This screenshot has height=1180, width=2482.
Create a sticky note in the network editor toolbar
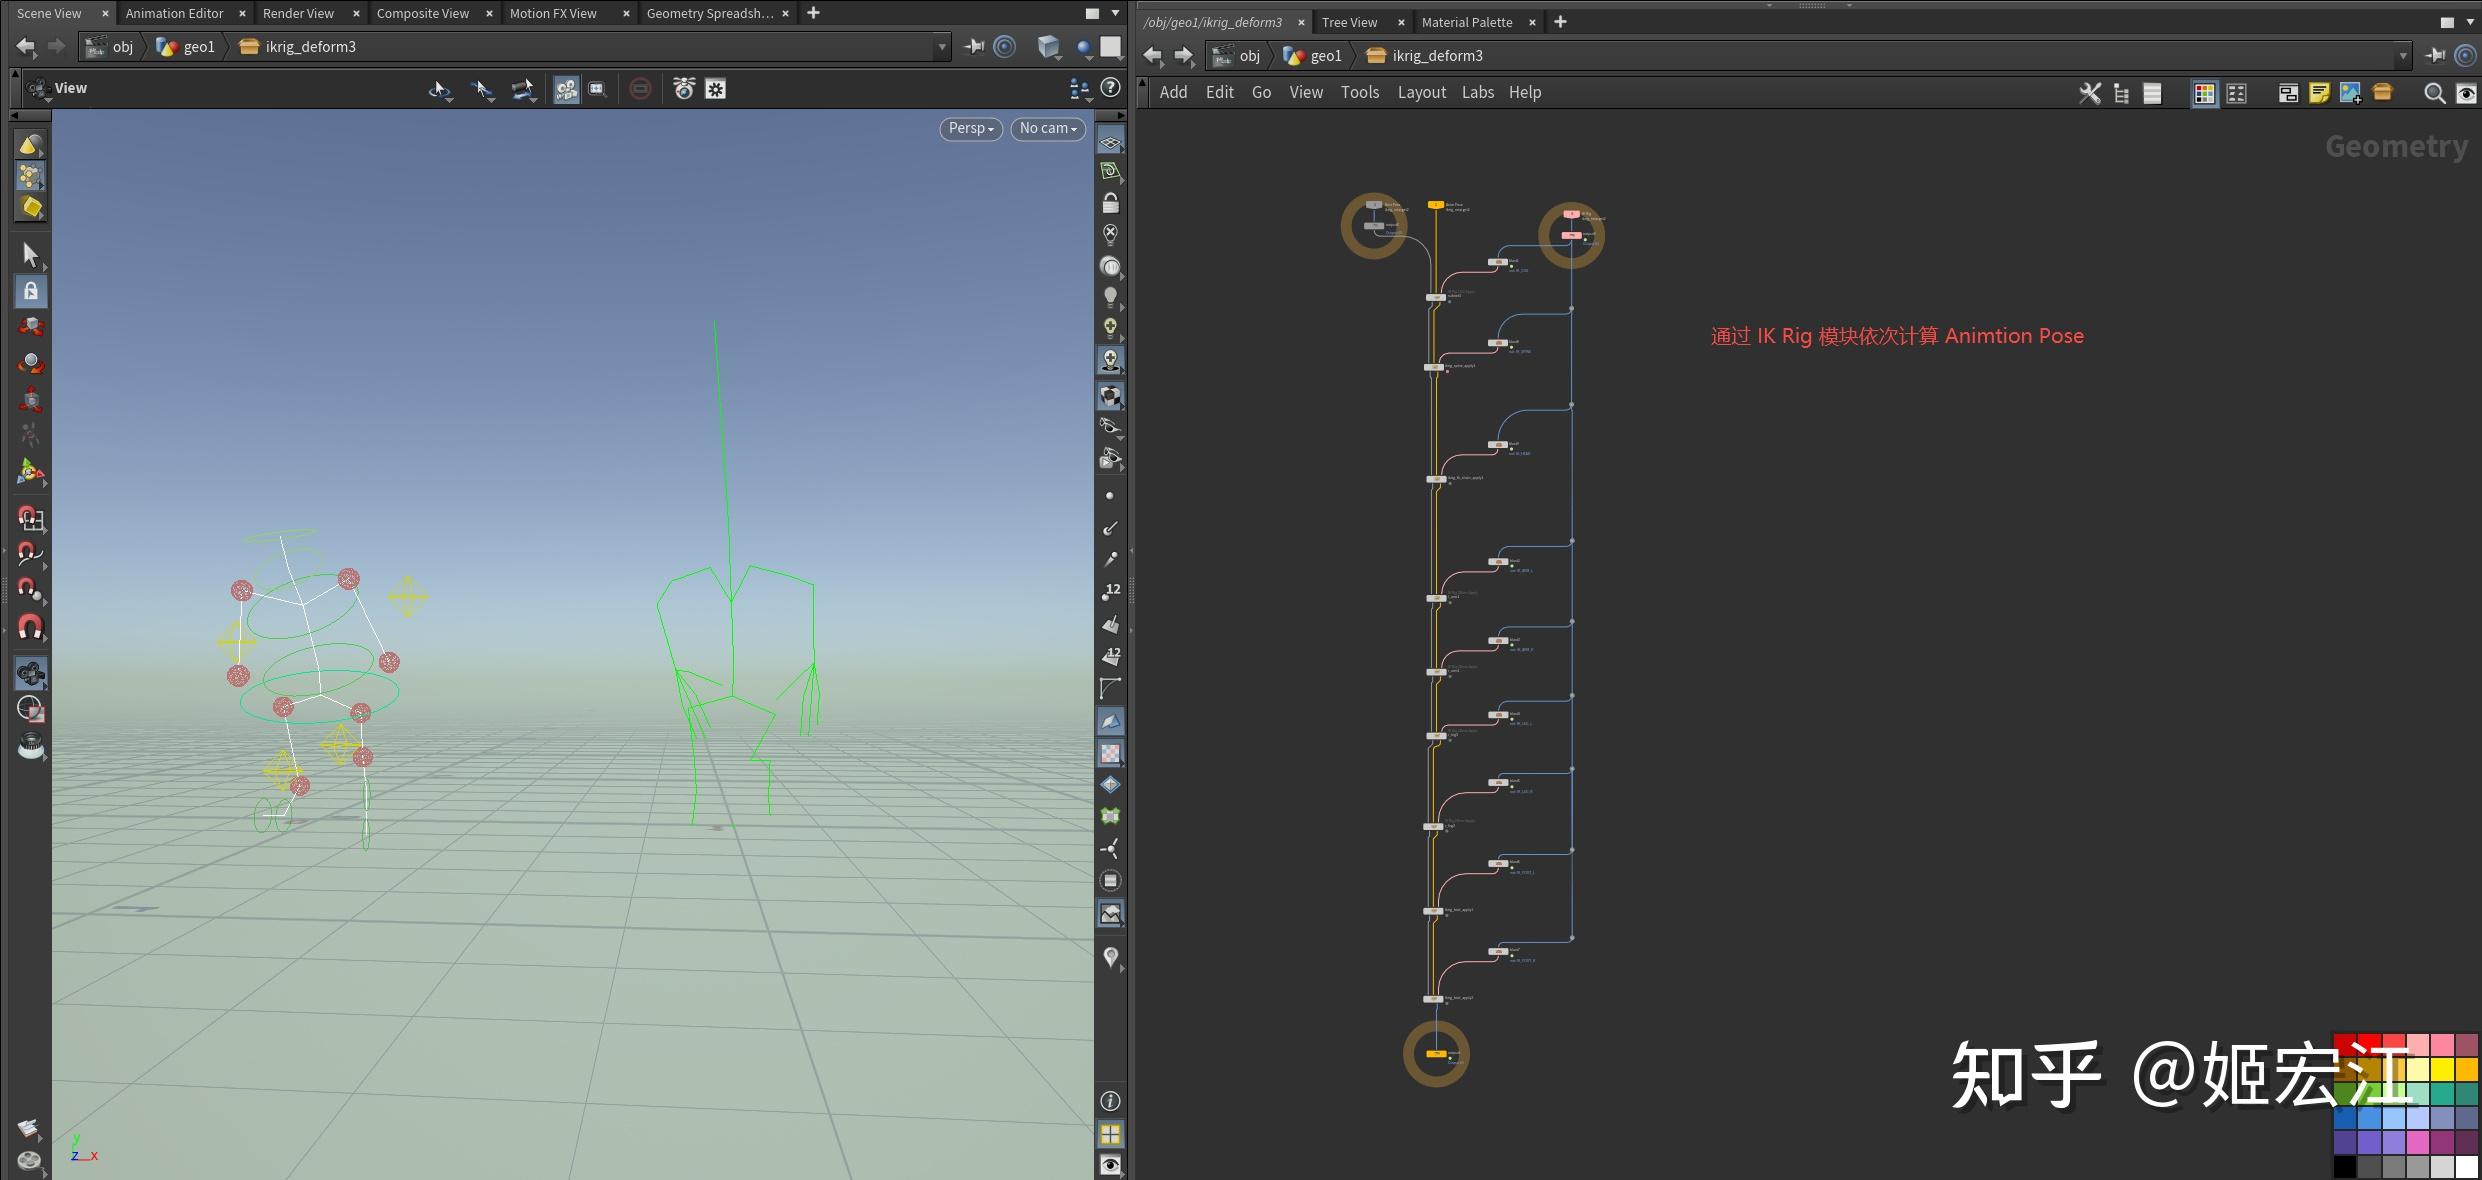pos(2319,93)
